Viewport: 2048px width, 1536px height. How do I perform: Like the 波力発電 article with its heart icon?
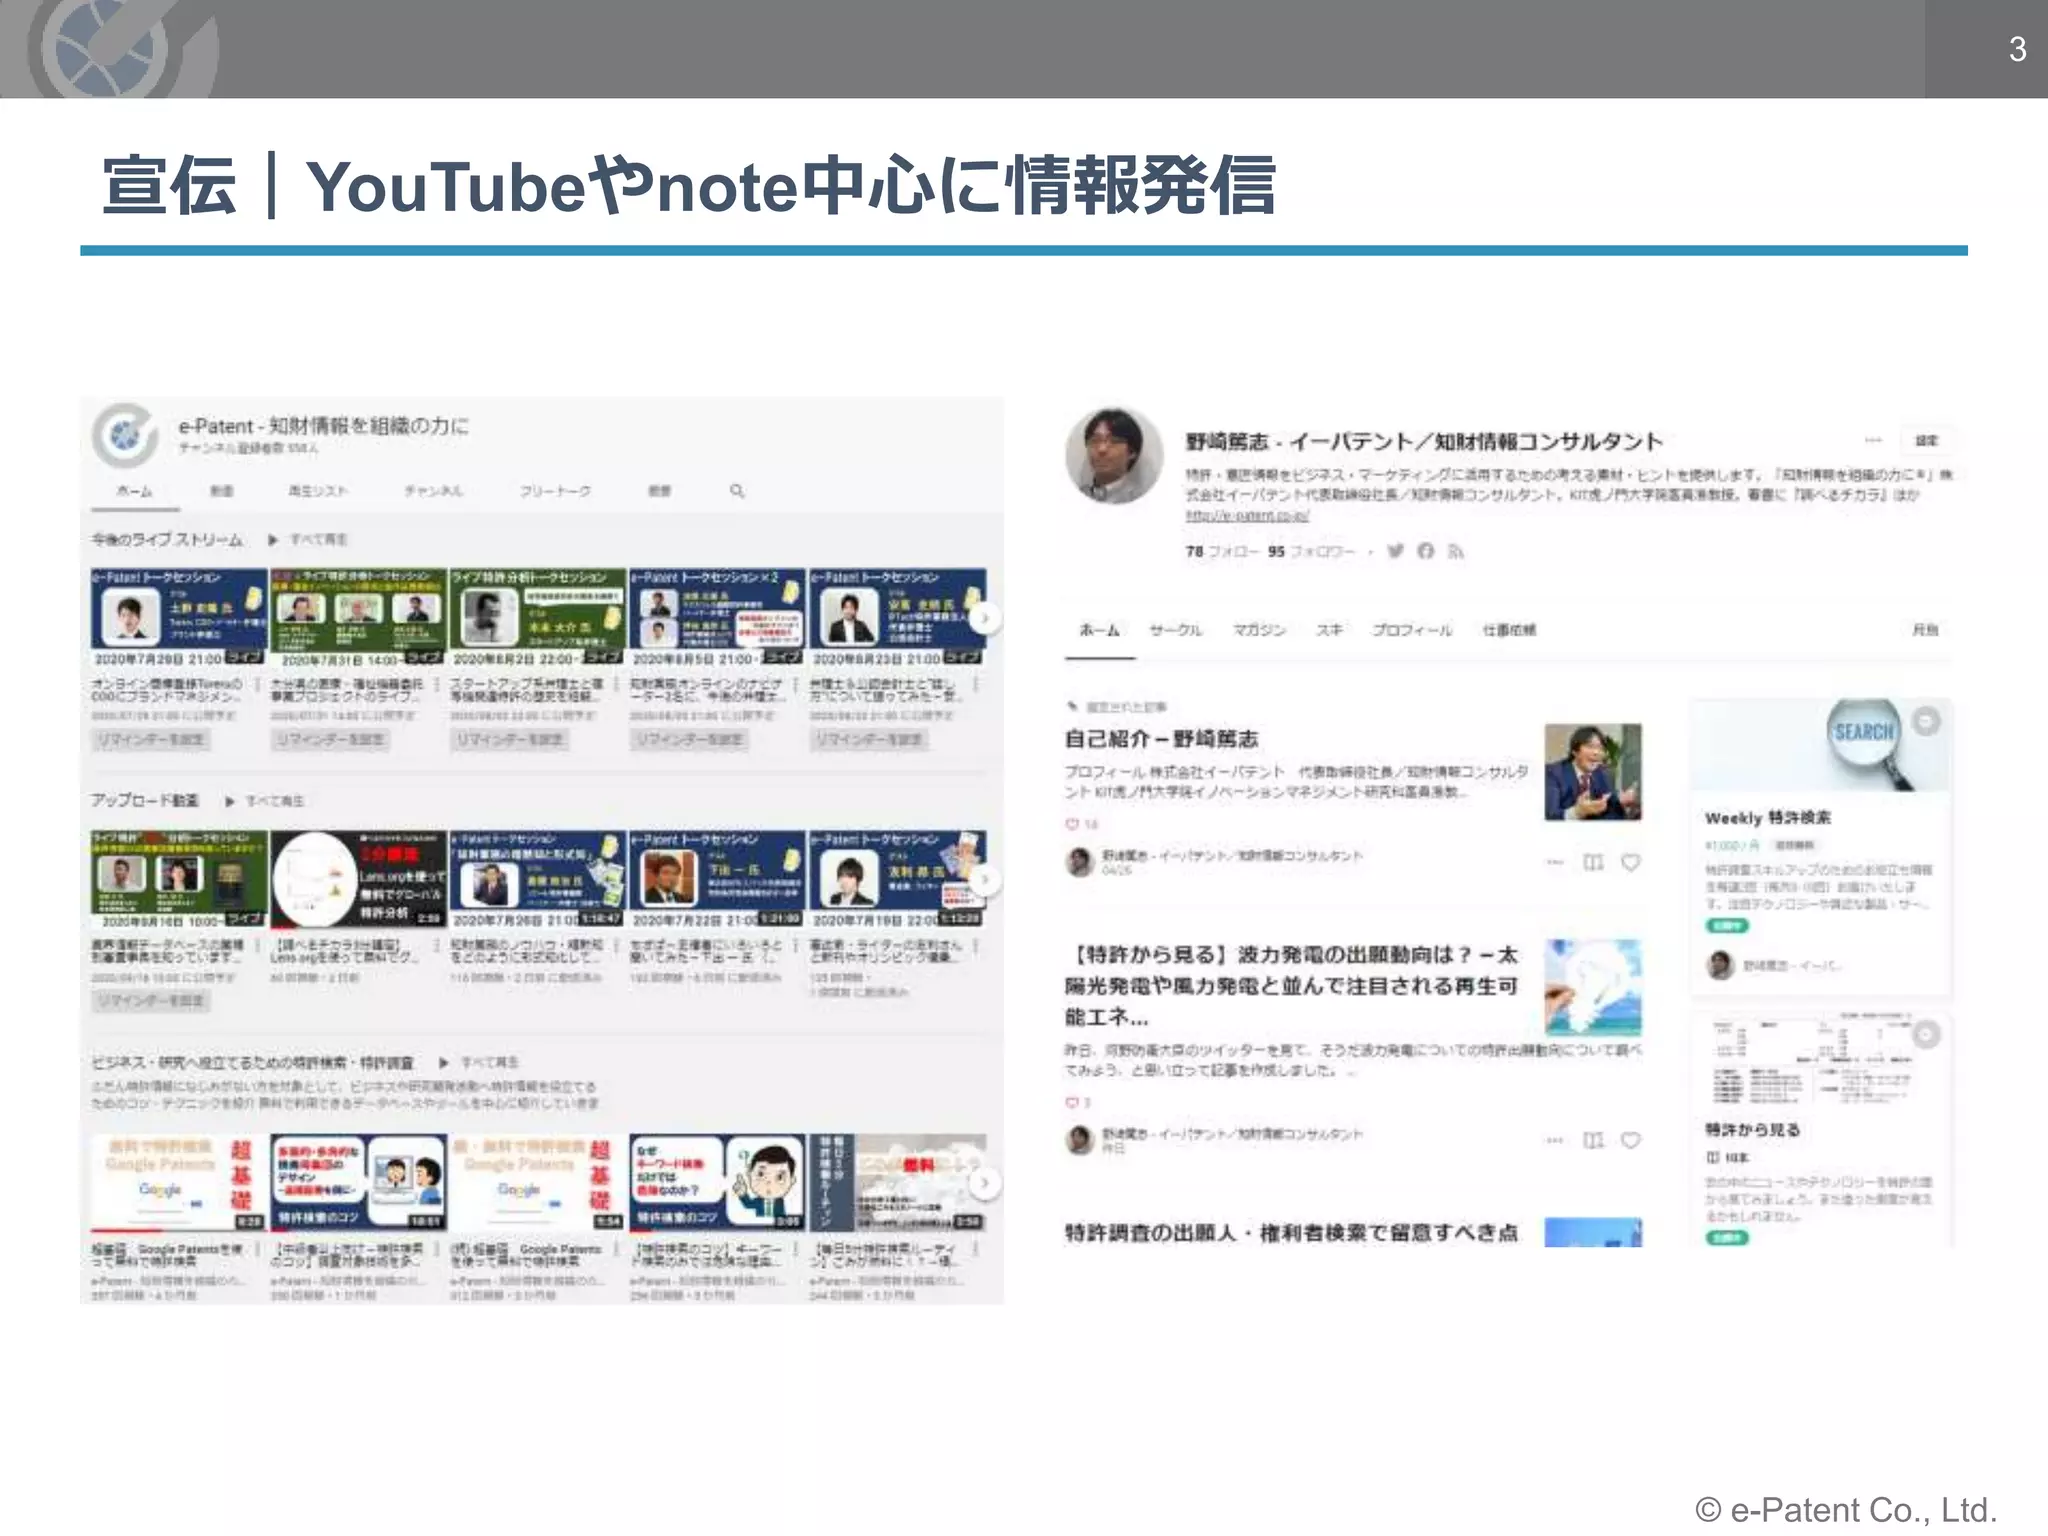point(1631,1140)
